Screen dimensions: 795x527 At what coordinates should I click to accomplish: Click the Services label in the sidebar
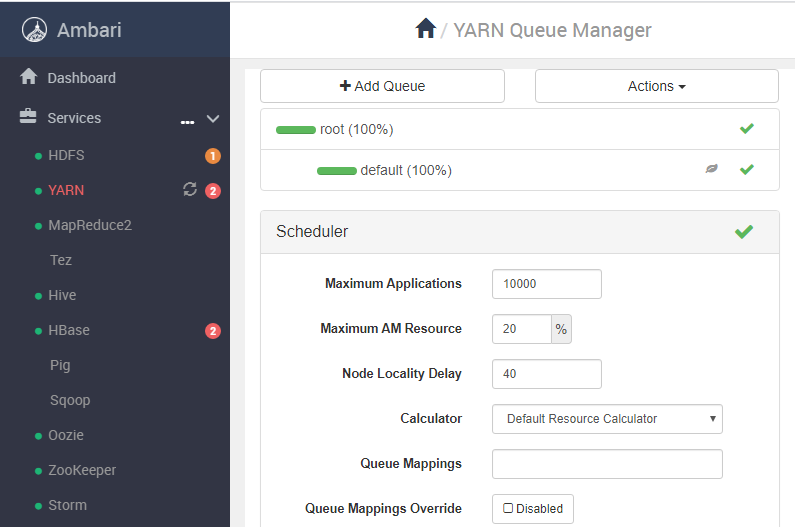[x=74, y=118]
